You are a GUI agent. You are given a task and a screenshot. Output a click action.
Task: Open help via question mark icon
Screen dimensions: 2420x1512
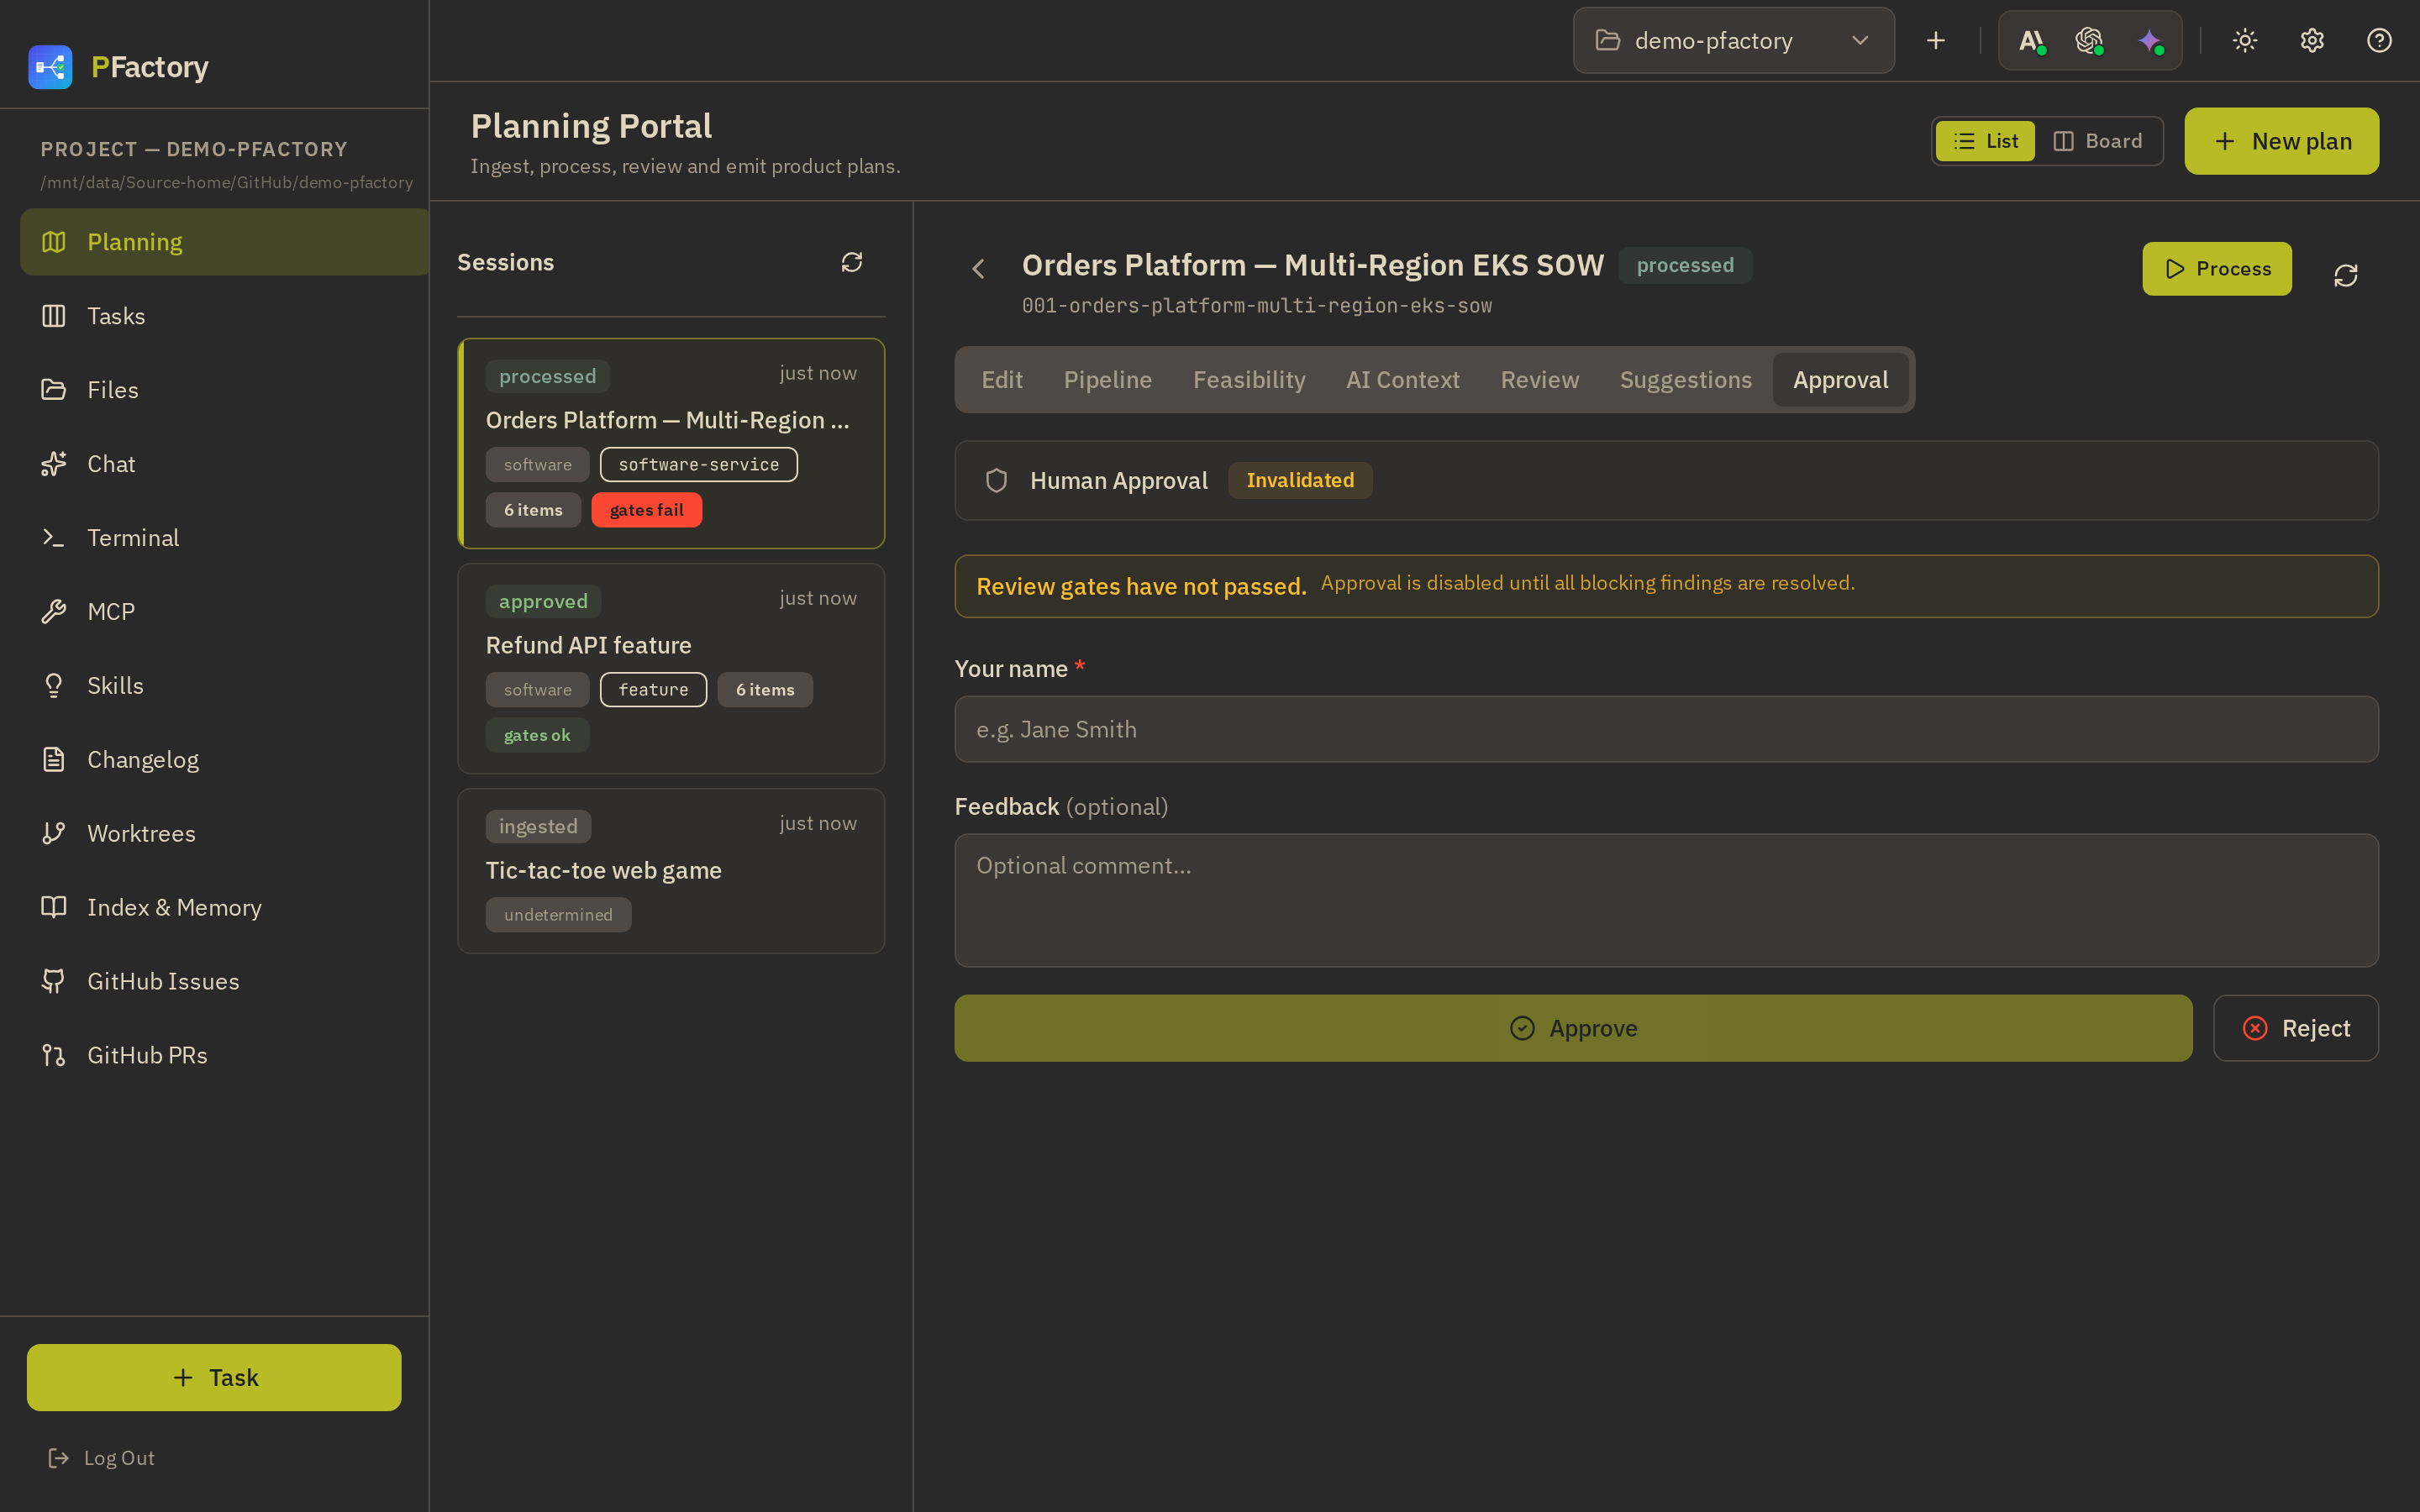(x=2379, y=41)
